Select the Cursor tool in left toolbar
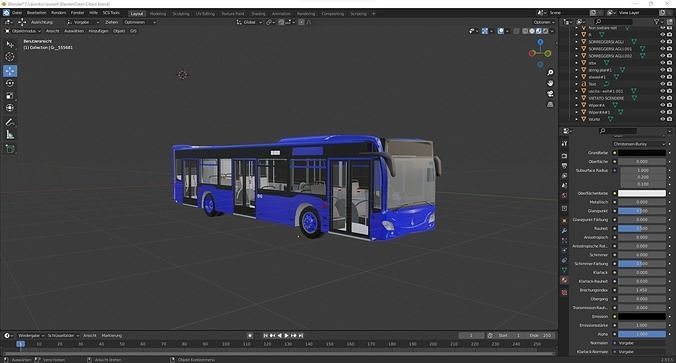676x363 pixels. (9, 56)
